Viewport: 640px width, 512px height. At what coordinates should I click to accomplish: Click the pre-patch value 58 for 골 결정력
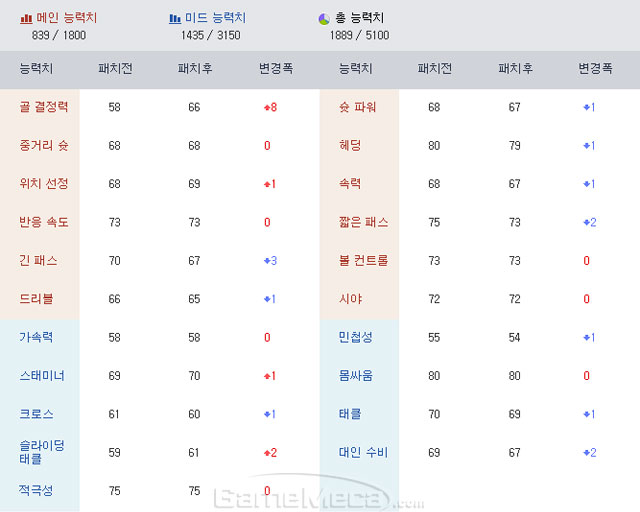[x=115, y=107]
